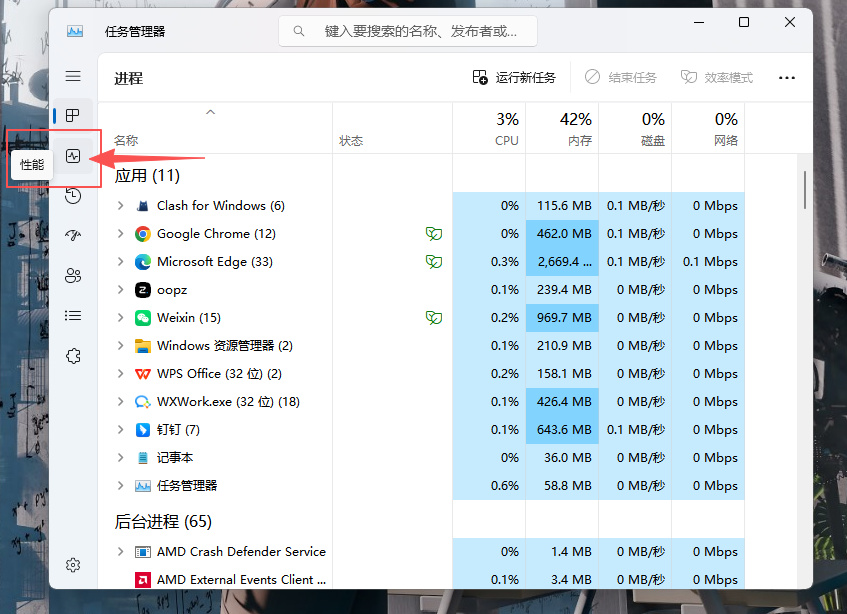Viewport: 847px width, 614px height.
Task: Expand the 任务管理器 process row
Action: [120, 485]
